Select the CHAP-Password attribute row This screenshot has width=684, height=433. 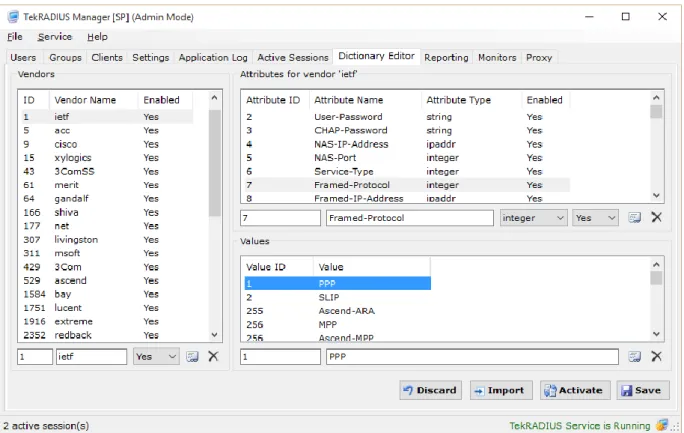coord(407,130)
